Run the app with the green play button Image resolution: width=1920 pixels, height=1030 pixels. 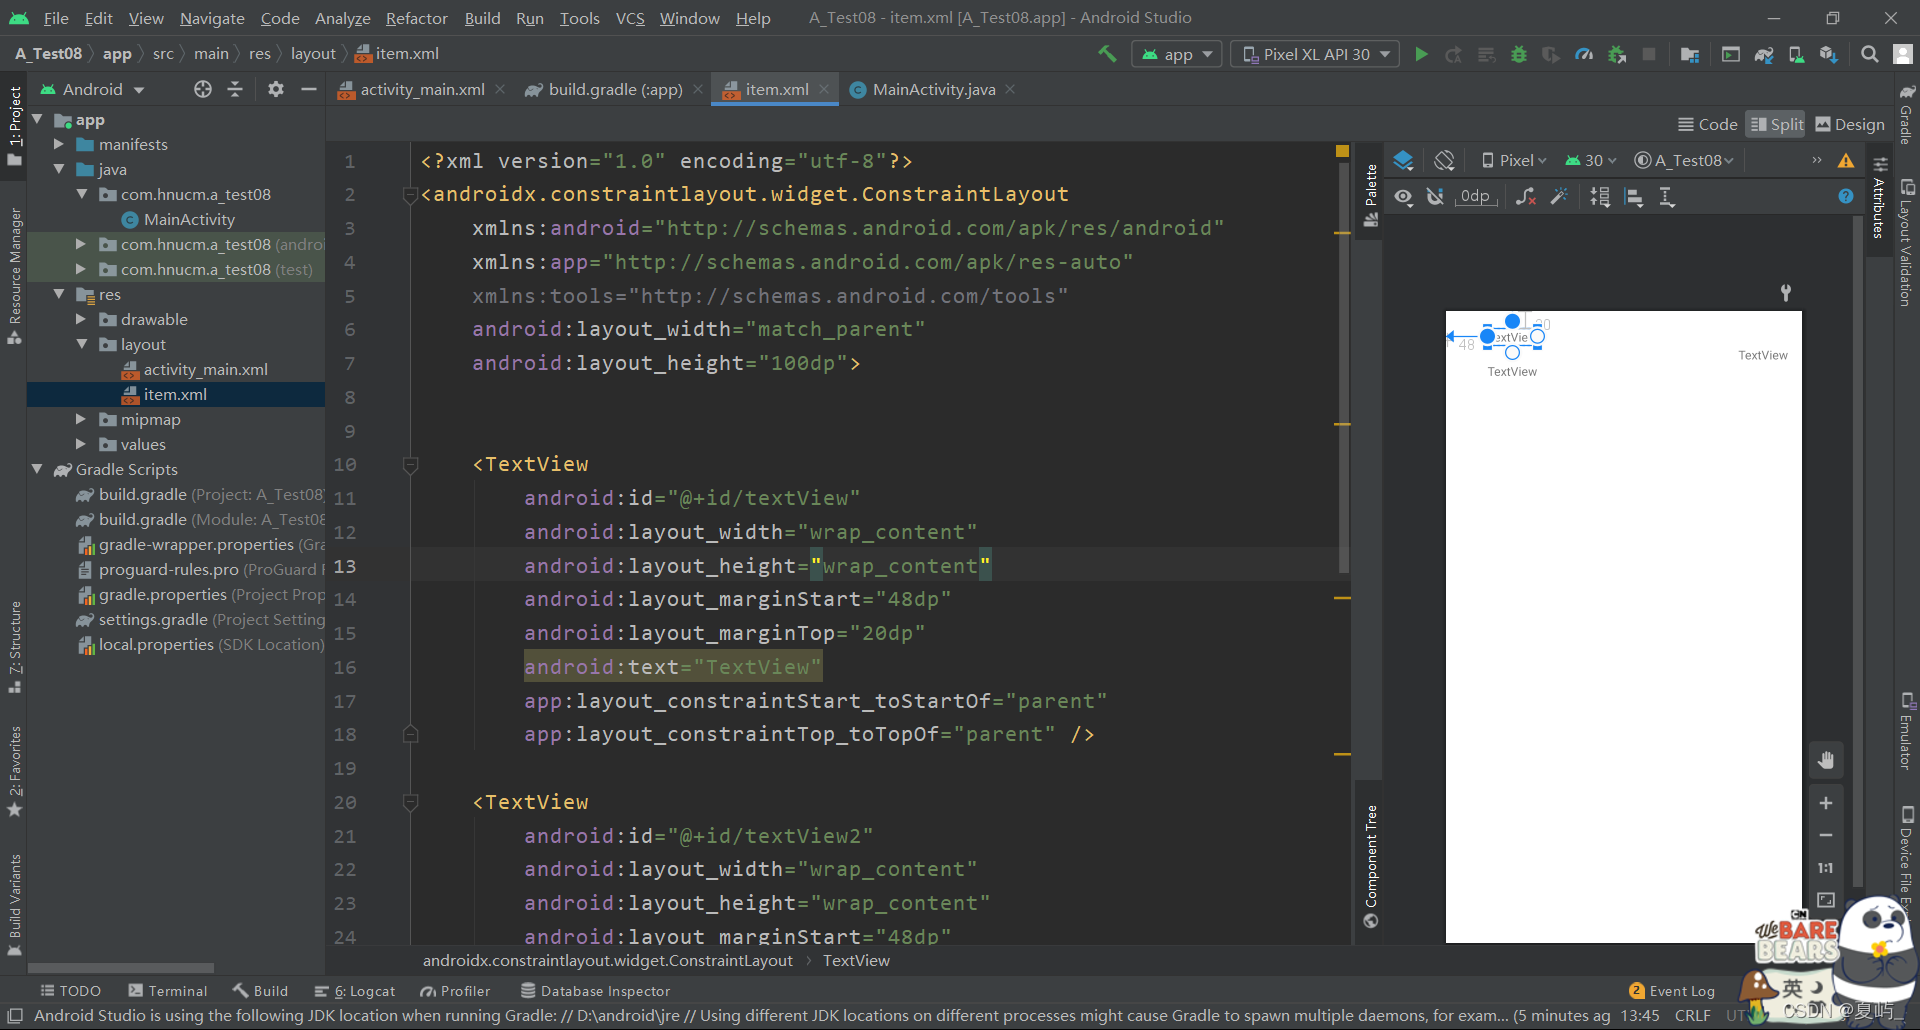(x=1421, y=54)
